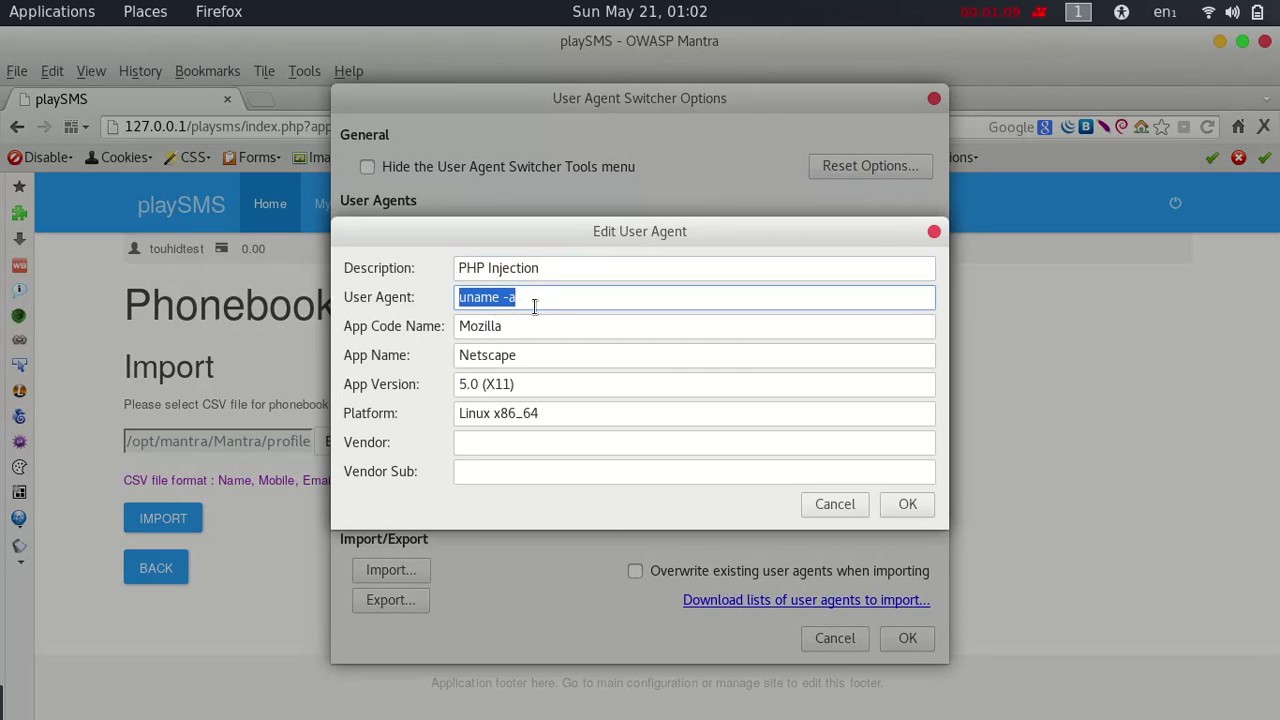The width and height of the screenshot is (1280, 720).
Task: Expand the sidebar overflow arrow at bottom
Action: click(x=19, y=563)
